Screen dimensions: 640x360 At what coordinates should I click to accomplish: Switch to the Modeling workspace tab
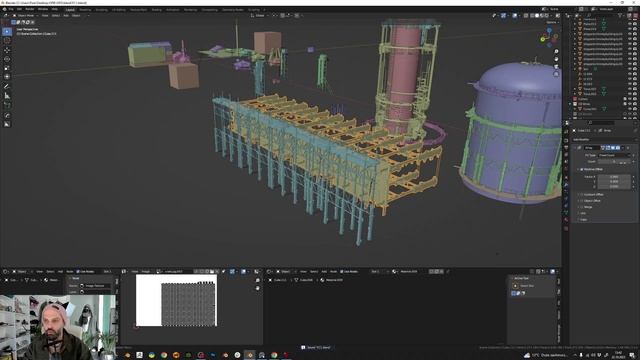(x=85, y=9)
